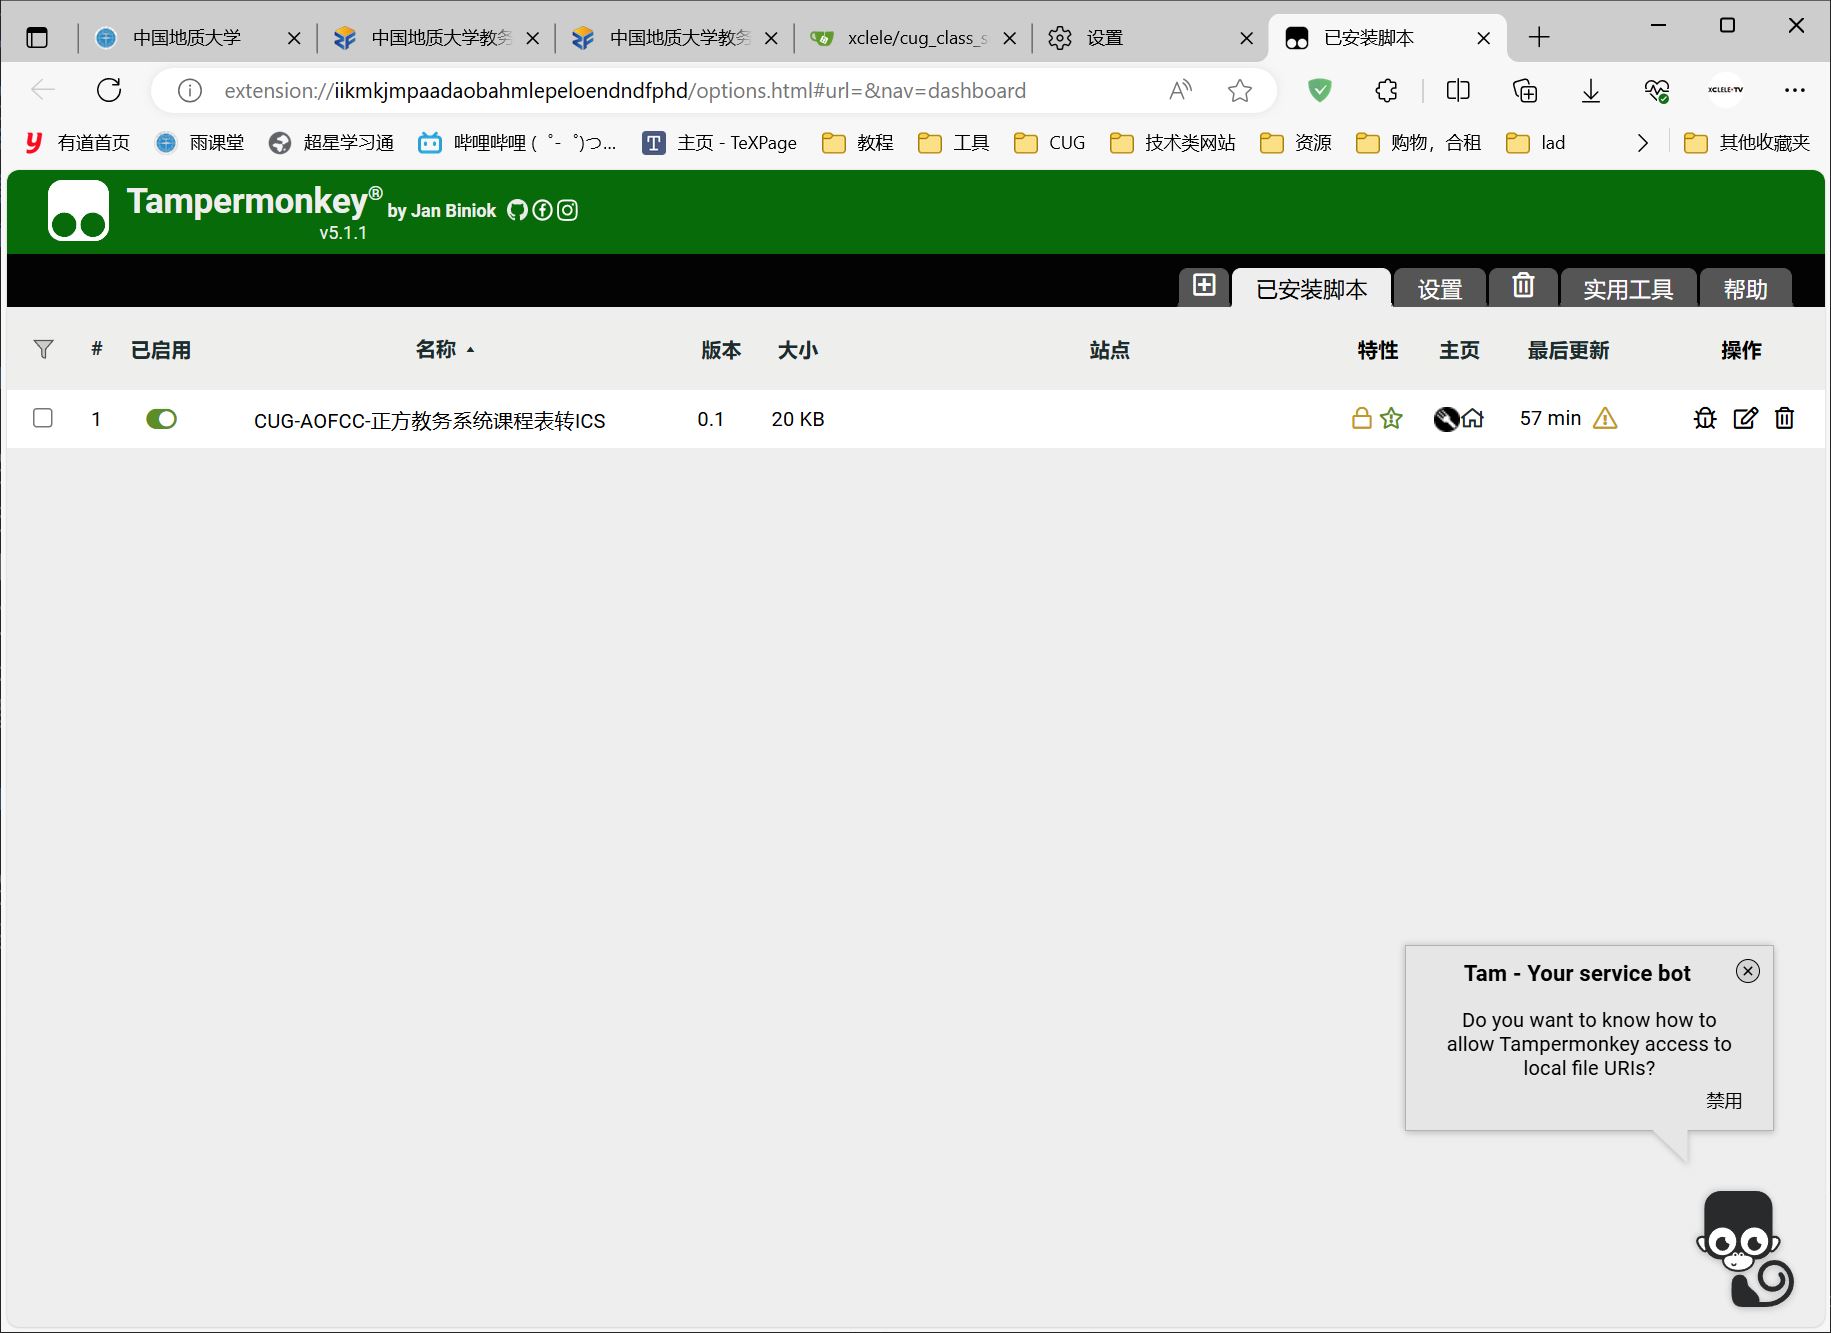Open the 工具 bookmarks folder
Screen dimensions: 1831x1333
pos(954,143)
